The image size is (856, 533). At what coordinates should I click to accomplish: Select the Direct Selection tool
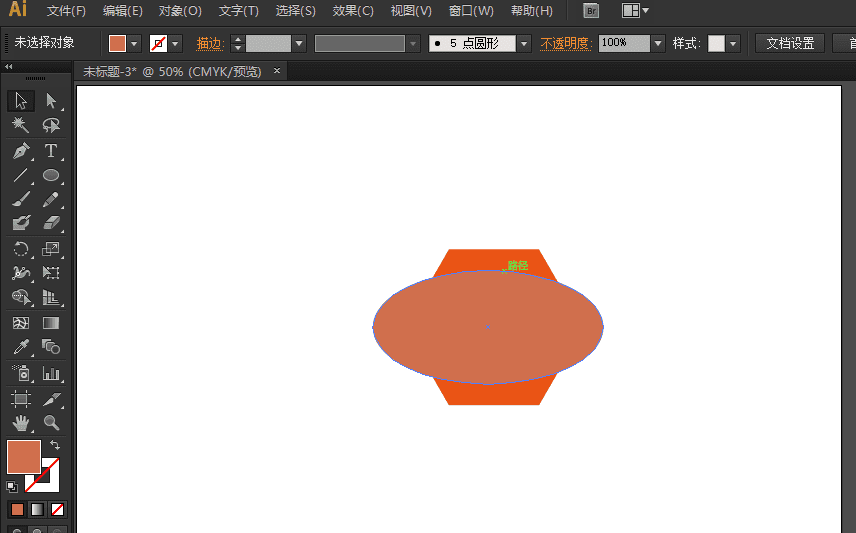point(51,101)
